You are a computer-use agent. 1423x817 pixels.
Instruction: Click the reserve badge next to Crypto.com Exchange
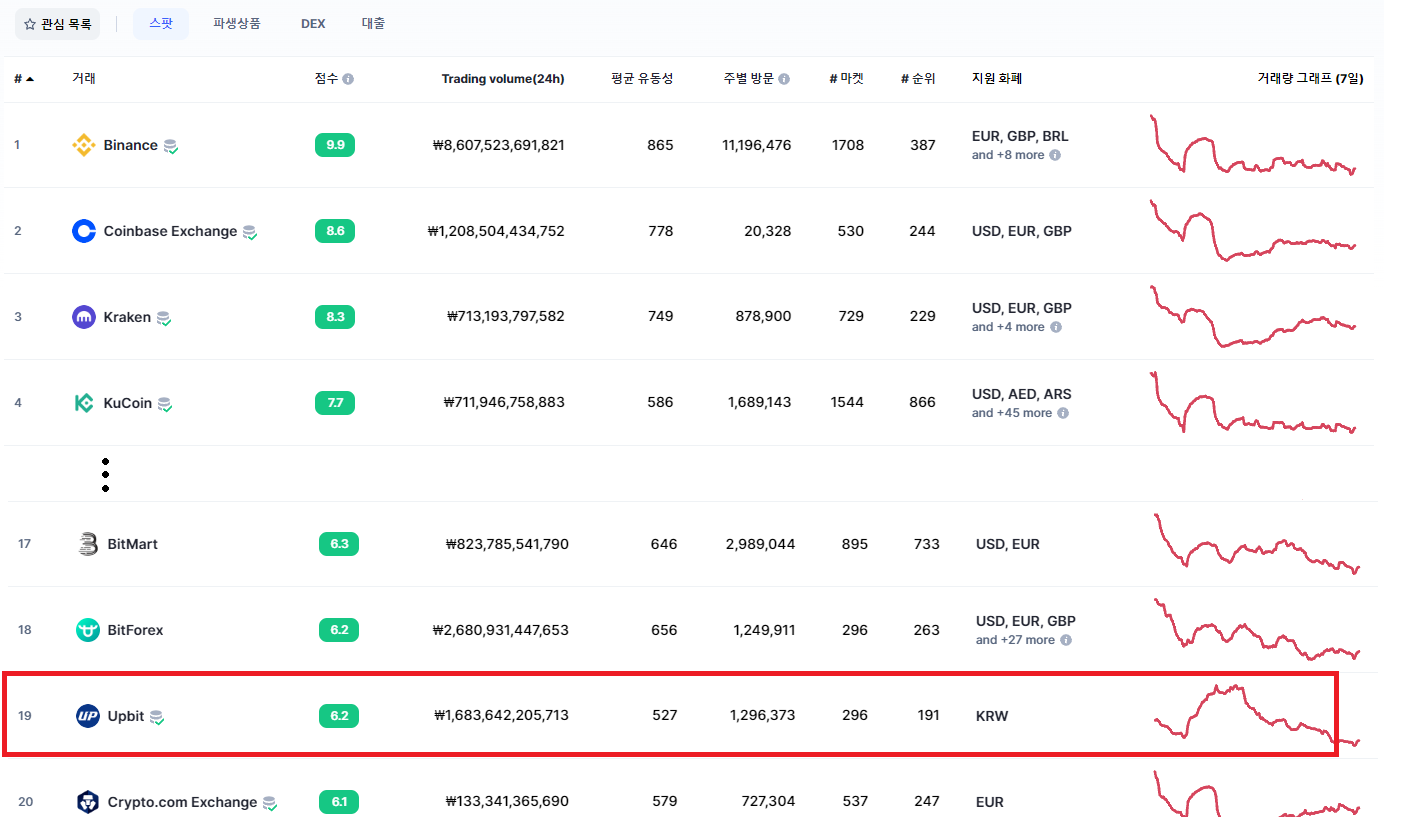pos(270,804)
